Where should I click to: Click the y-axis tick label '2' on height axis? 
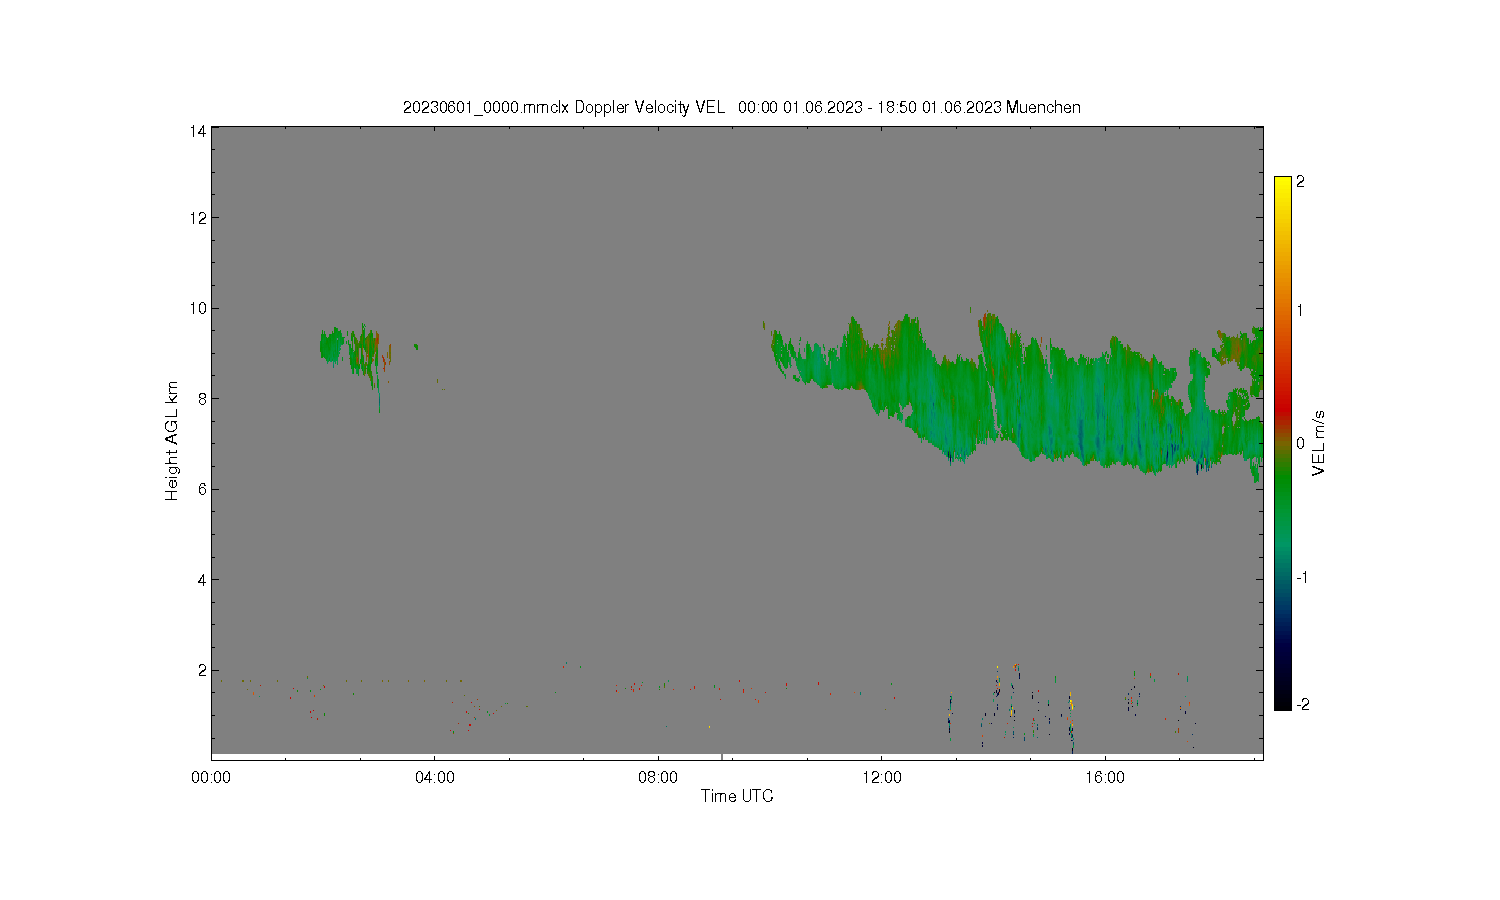pos(202,670)
